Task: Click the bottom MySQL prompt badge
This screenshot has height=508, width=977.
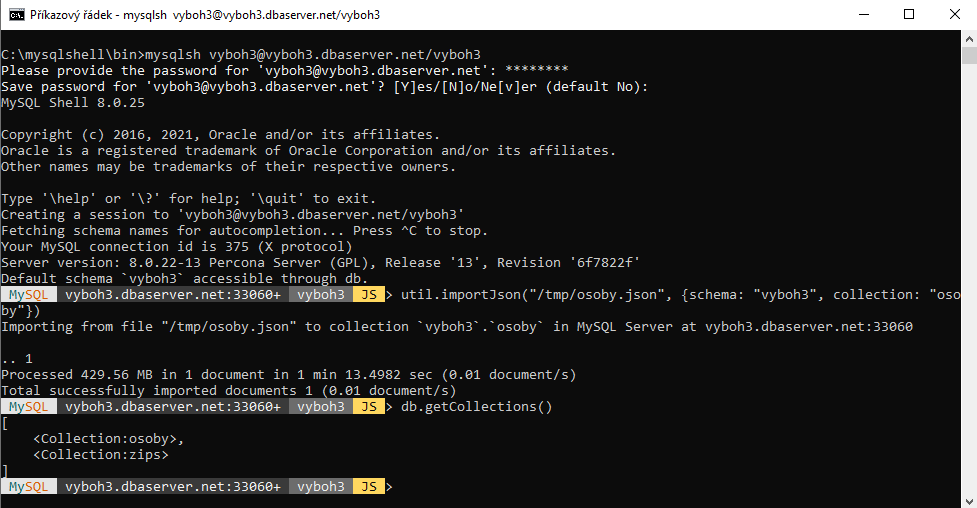Action: click(x=29, y=486)
